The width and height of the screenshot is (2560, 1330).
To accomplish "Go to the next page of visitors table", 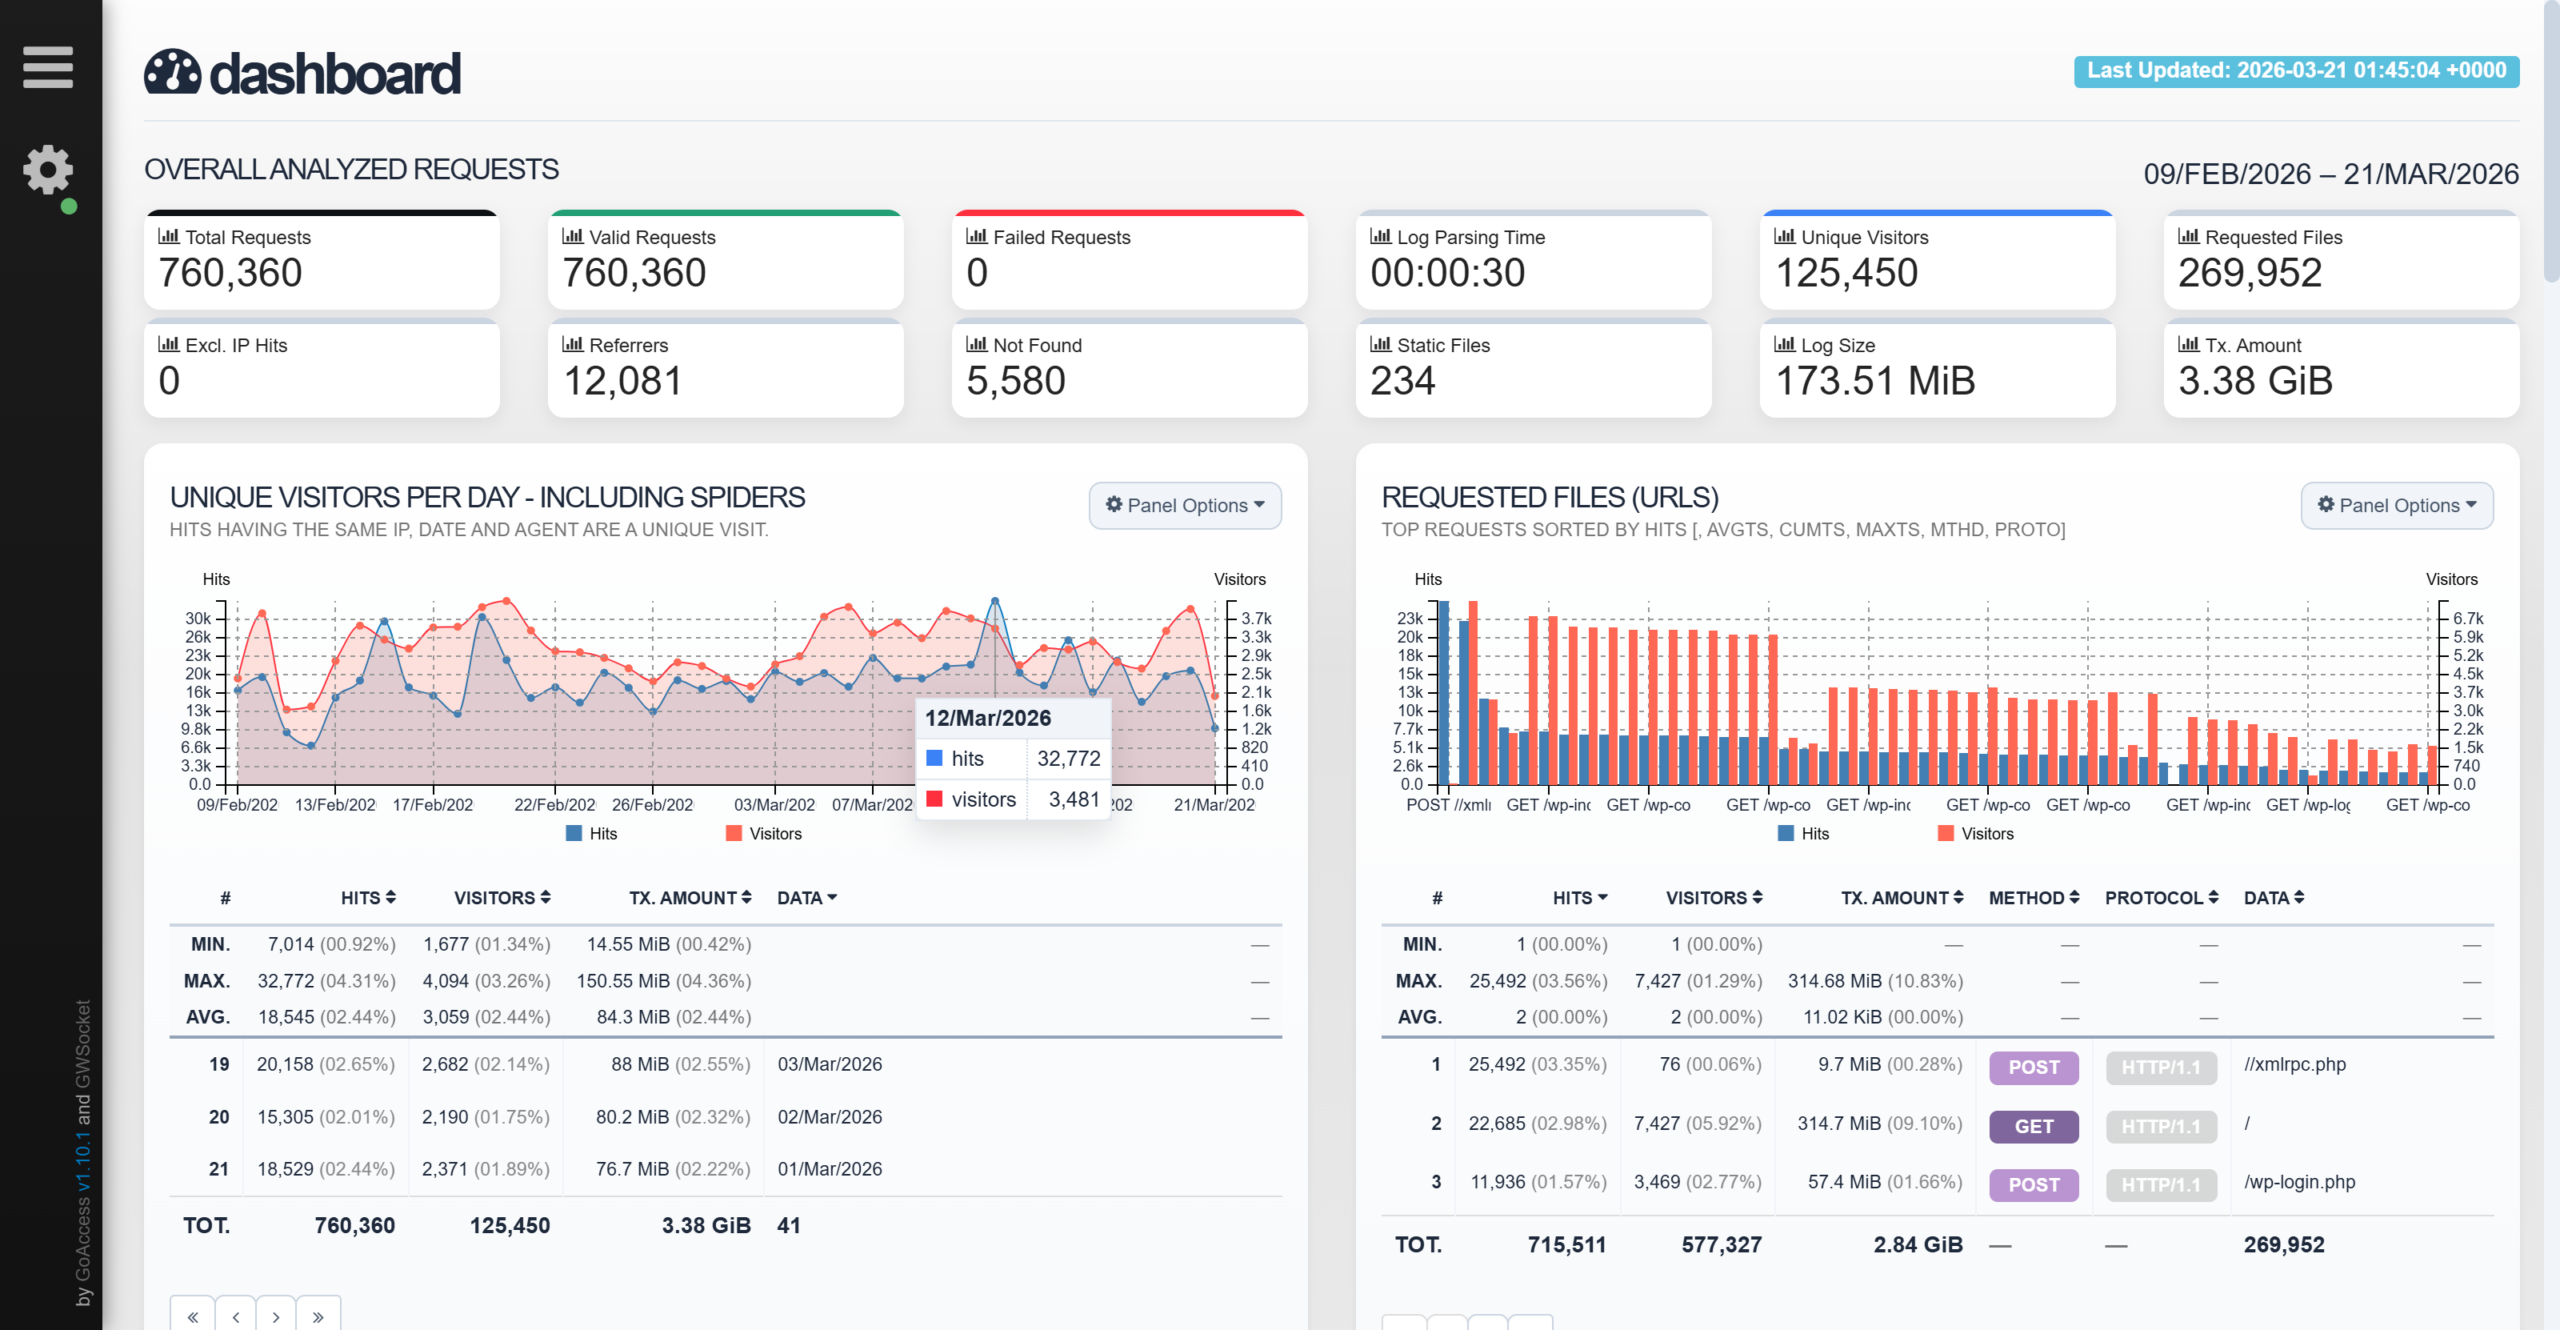I will [x=276, y=1316].
